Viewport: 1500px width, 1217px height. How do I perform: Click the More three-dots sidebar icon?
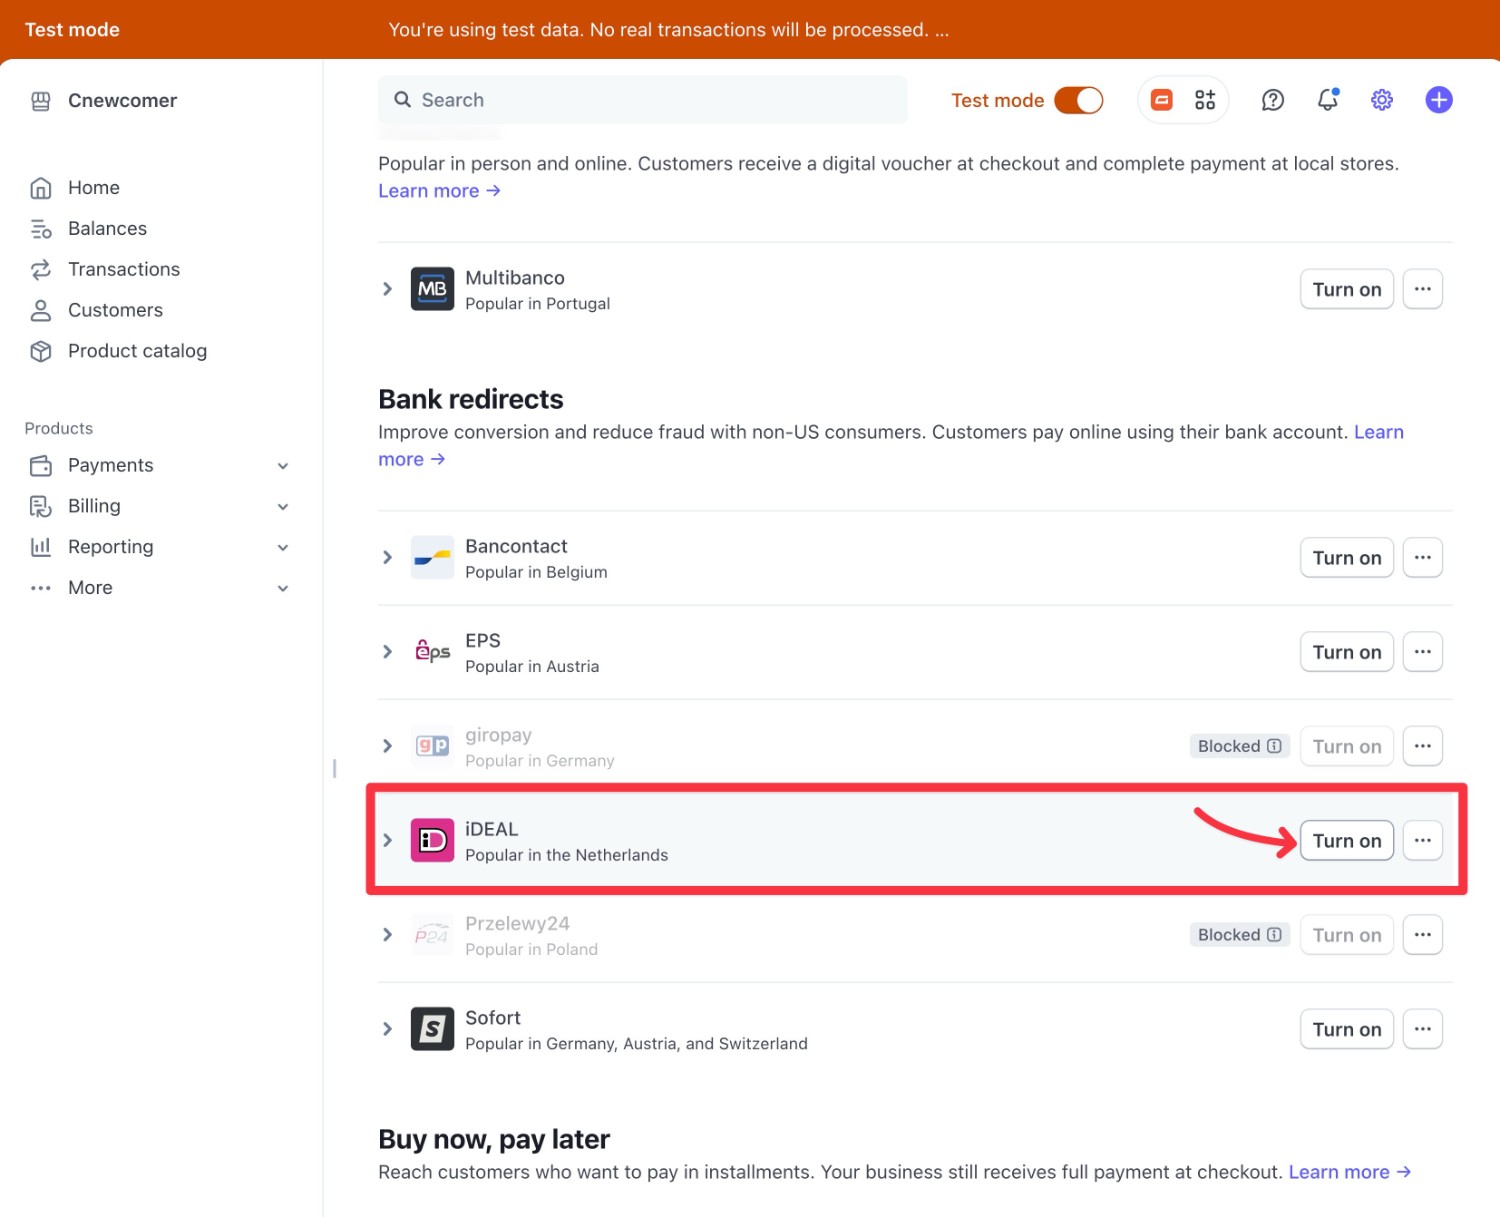41,588
